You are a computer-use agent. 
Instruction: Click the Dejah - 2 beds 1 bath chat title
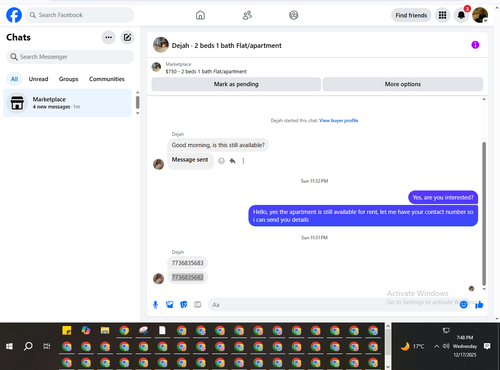pos(226,45)
